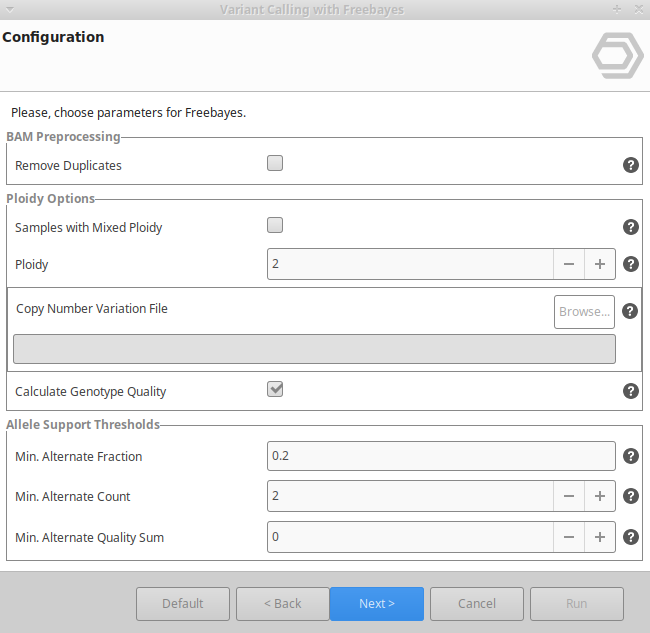Enable the Remove Duplicates checkbox
The width and height of the screenshot is (650, 633).
(x=275, y=163)
